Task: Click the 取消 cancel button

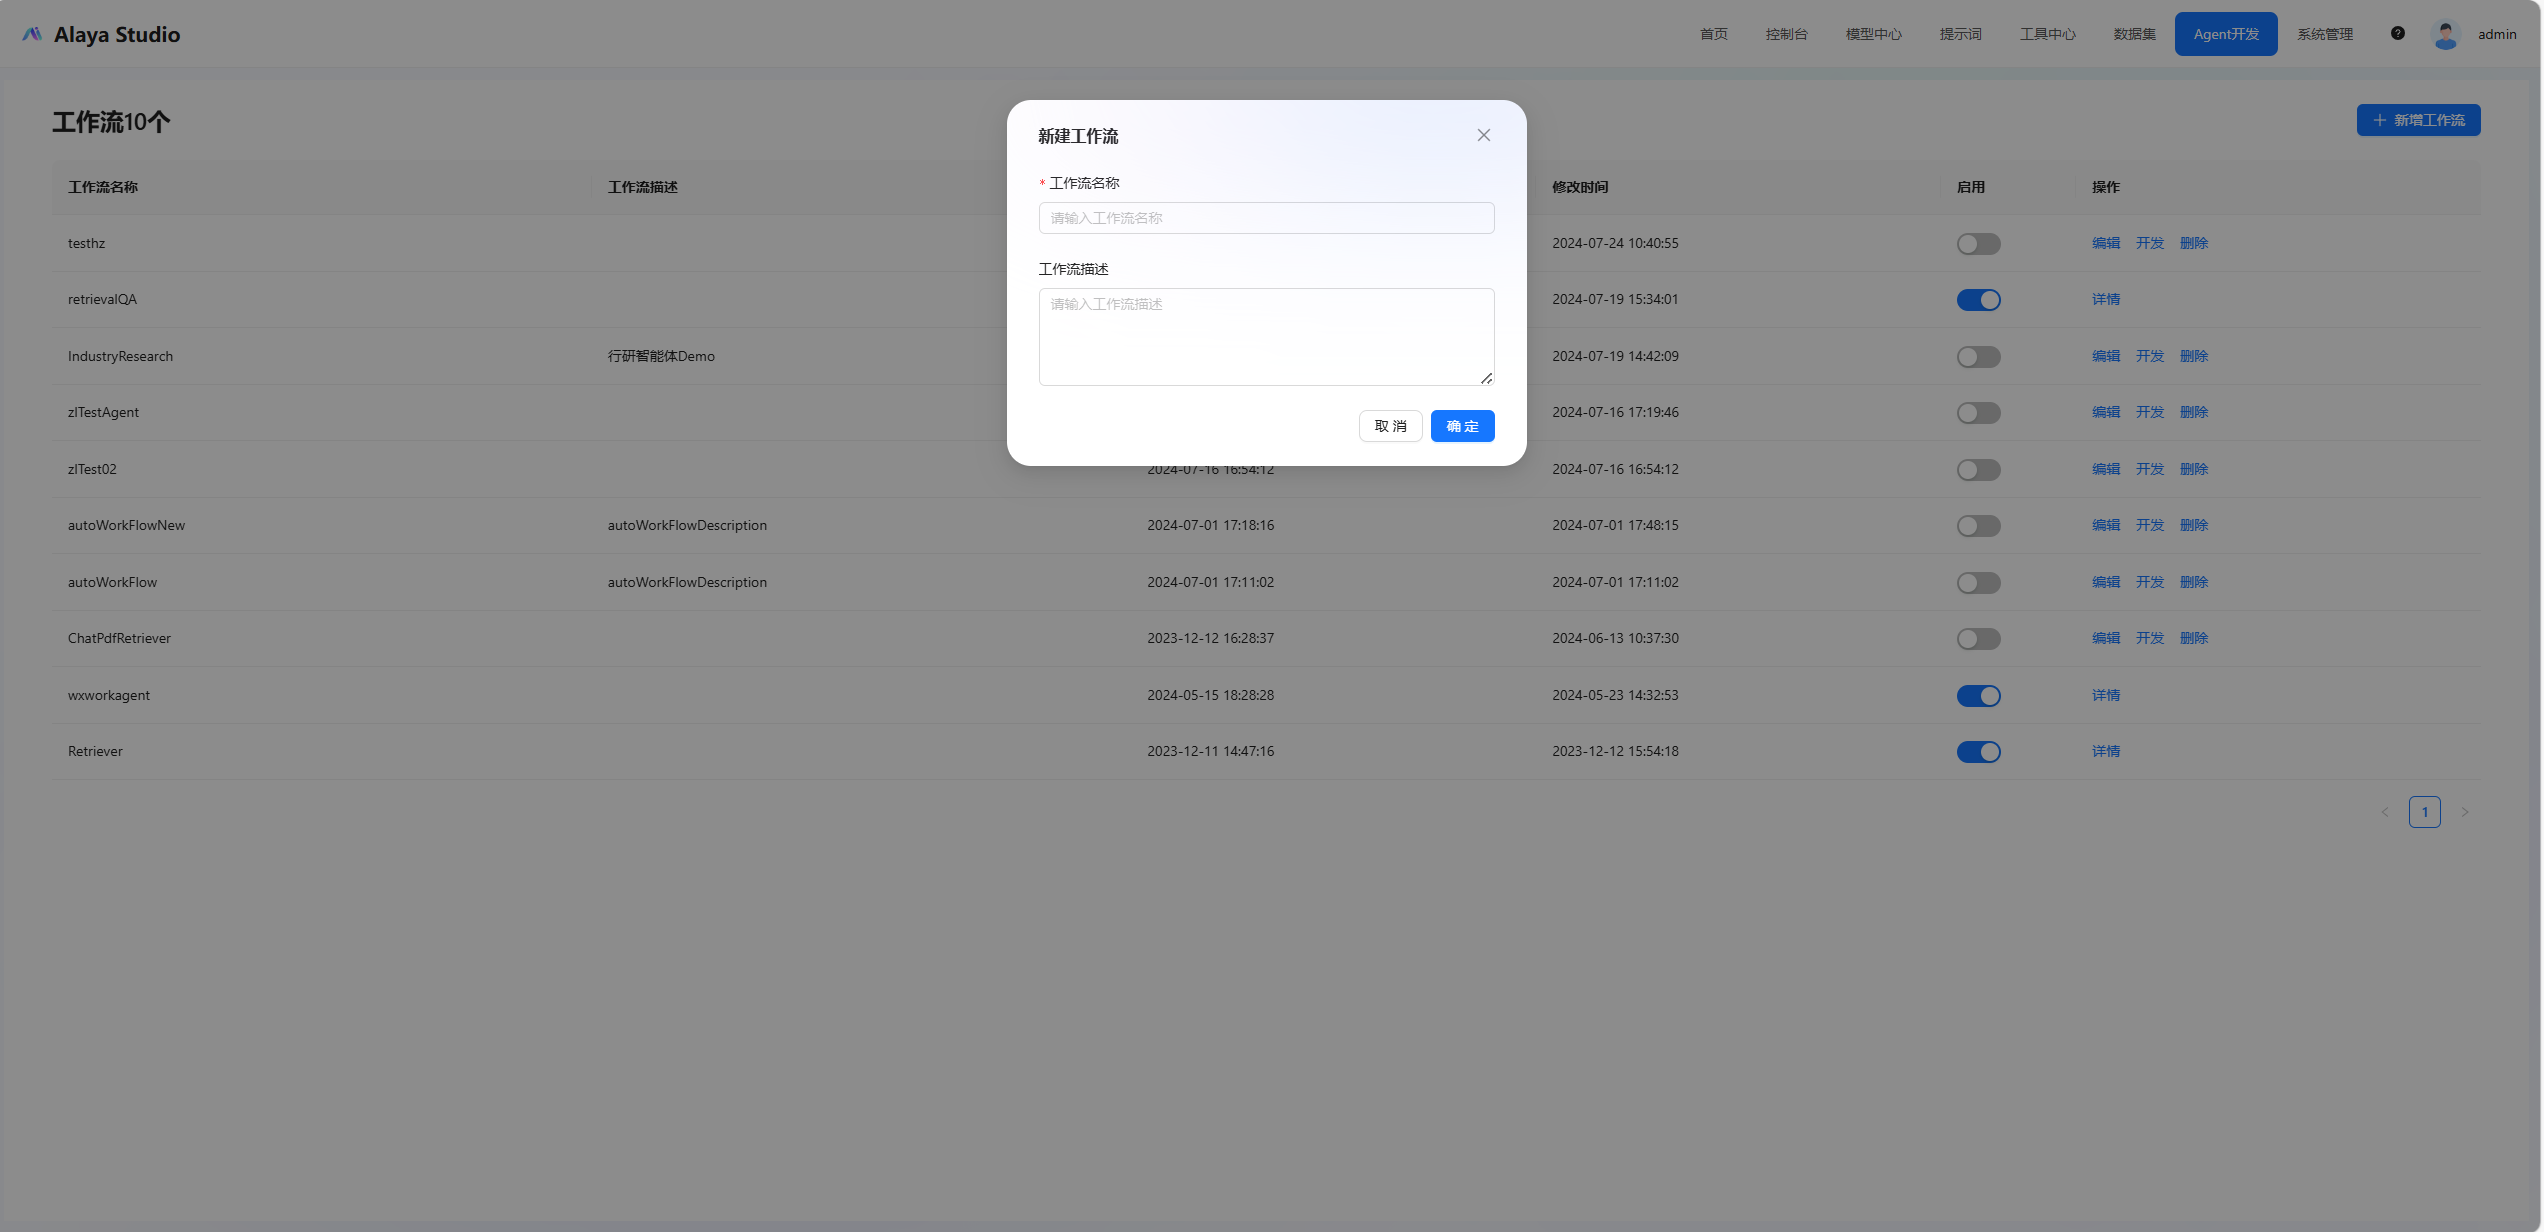Action: (1390, 426)
